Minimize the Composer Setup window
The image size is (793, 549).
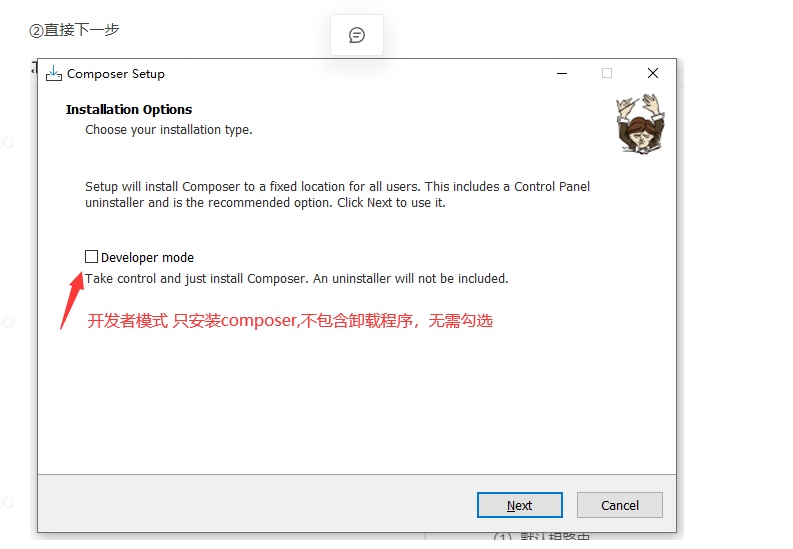(x=562, y=73)
